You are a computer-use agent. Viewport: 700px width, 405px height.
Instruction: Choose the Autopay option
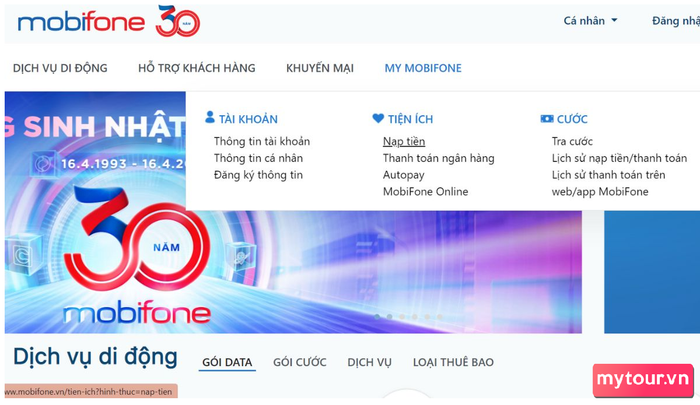click(404, 175)
